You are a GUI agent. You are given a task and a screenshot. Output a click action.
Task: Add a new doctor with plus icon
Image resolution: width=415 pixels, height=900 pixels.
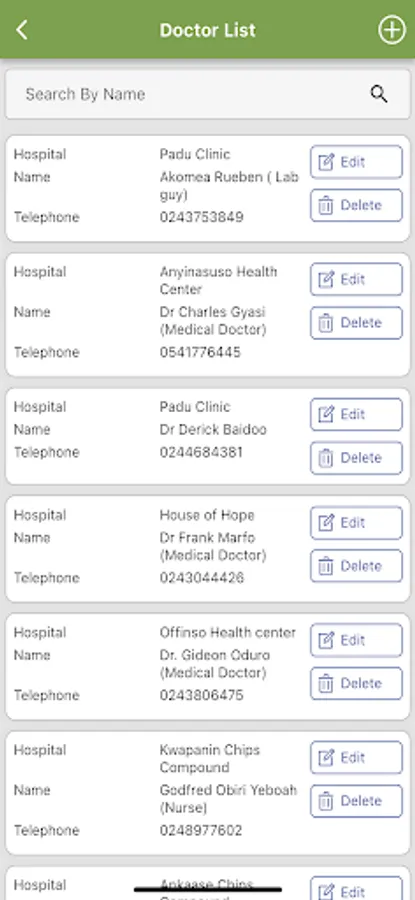tap(391, 30)
